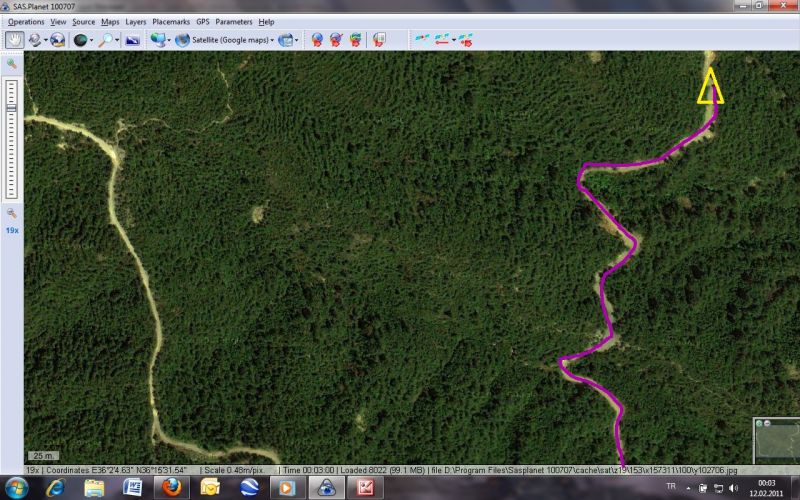Toggle the cache source globe button
Screen dimensions: 800x500
[x=80, y=40]
